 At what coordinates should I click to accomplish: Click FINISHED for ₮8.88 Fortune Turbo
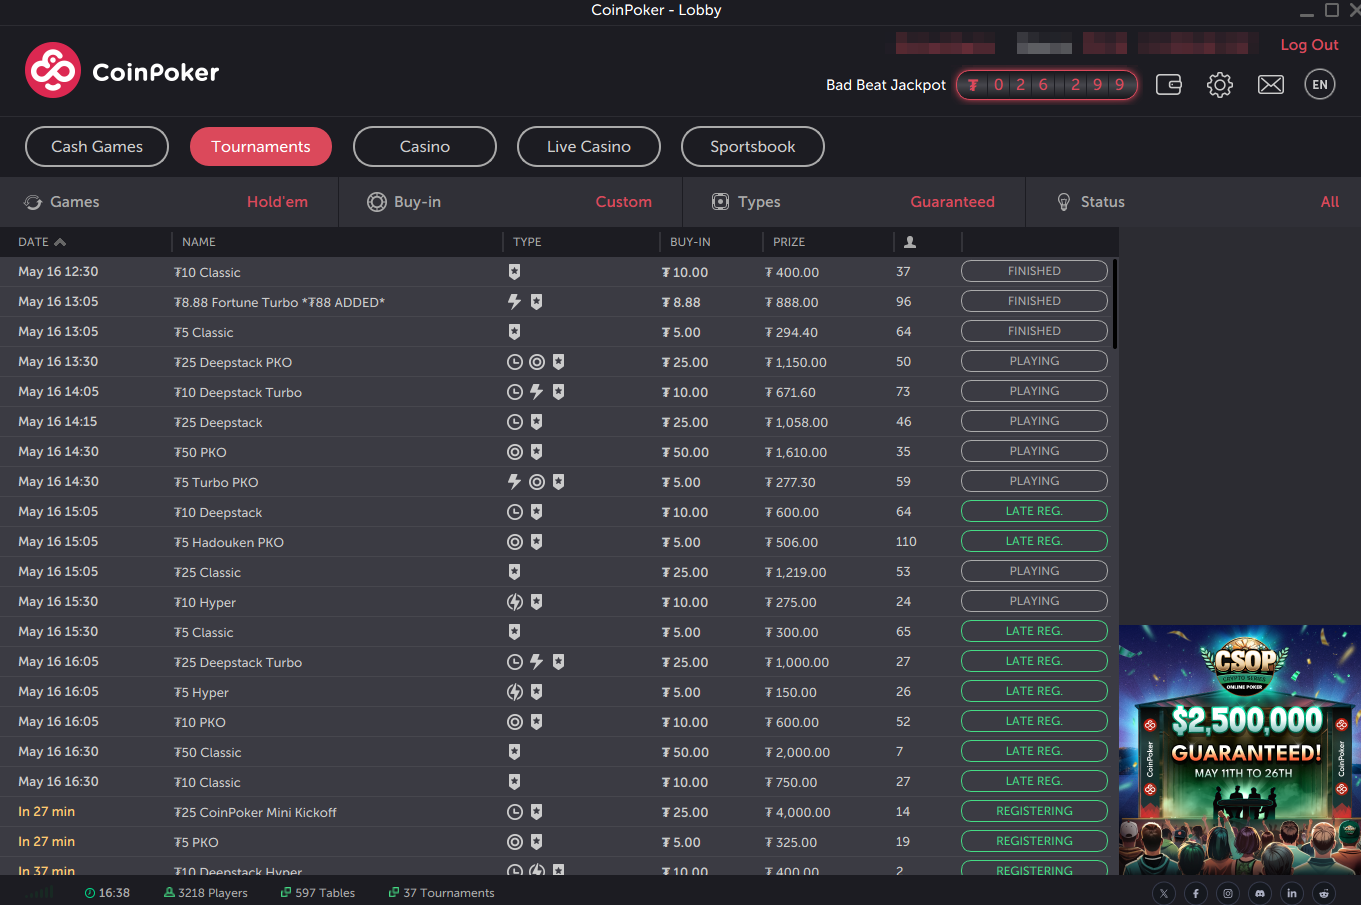(x=1034, y=301)
